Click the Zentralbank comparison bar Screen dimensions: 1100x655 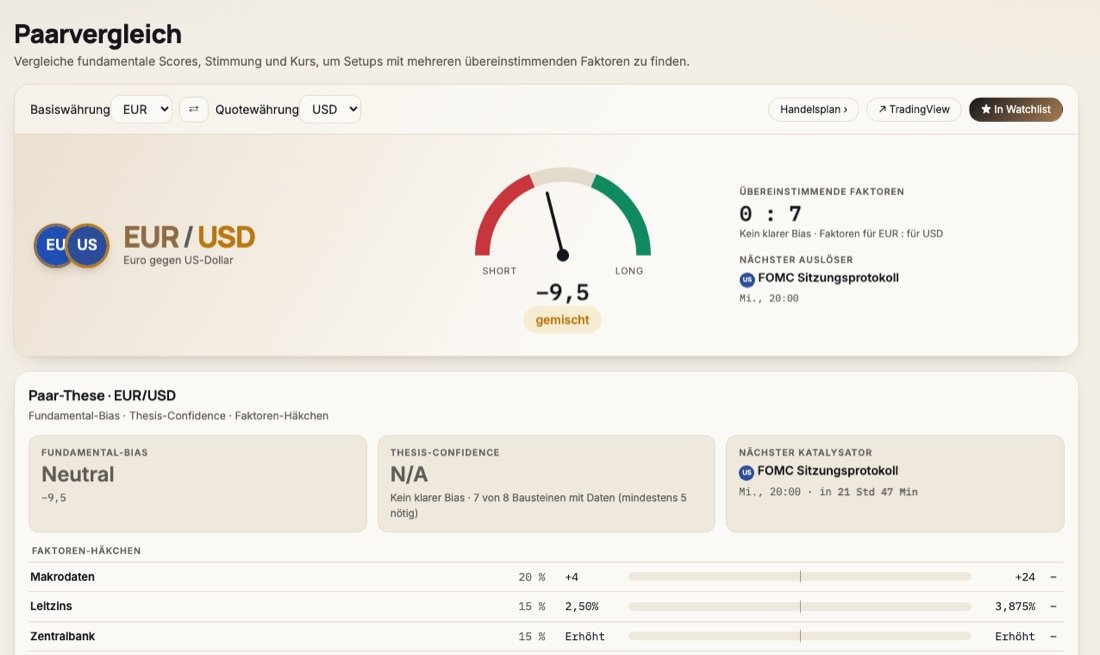800,636
